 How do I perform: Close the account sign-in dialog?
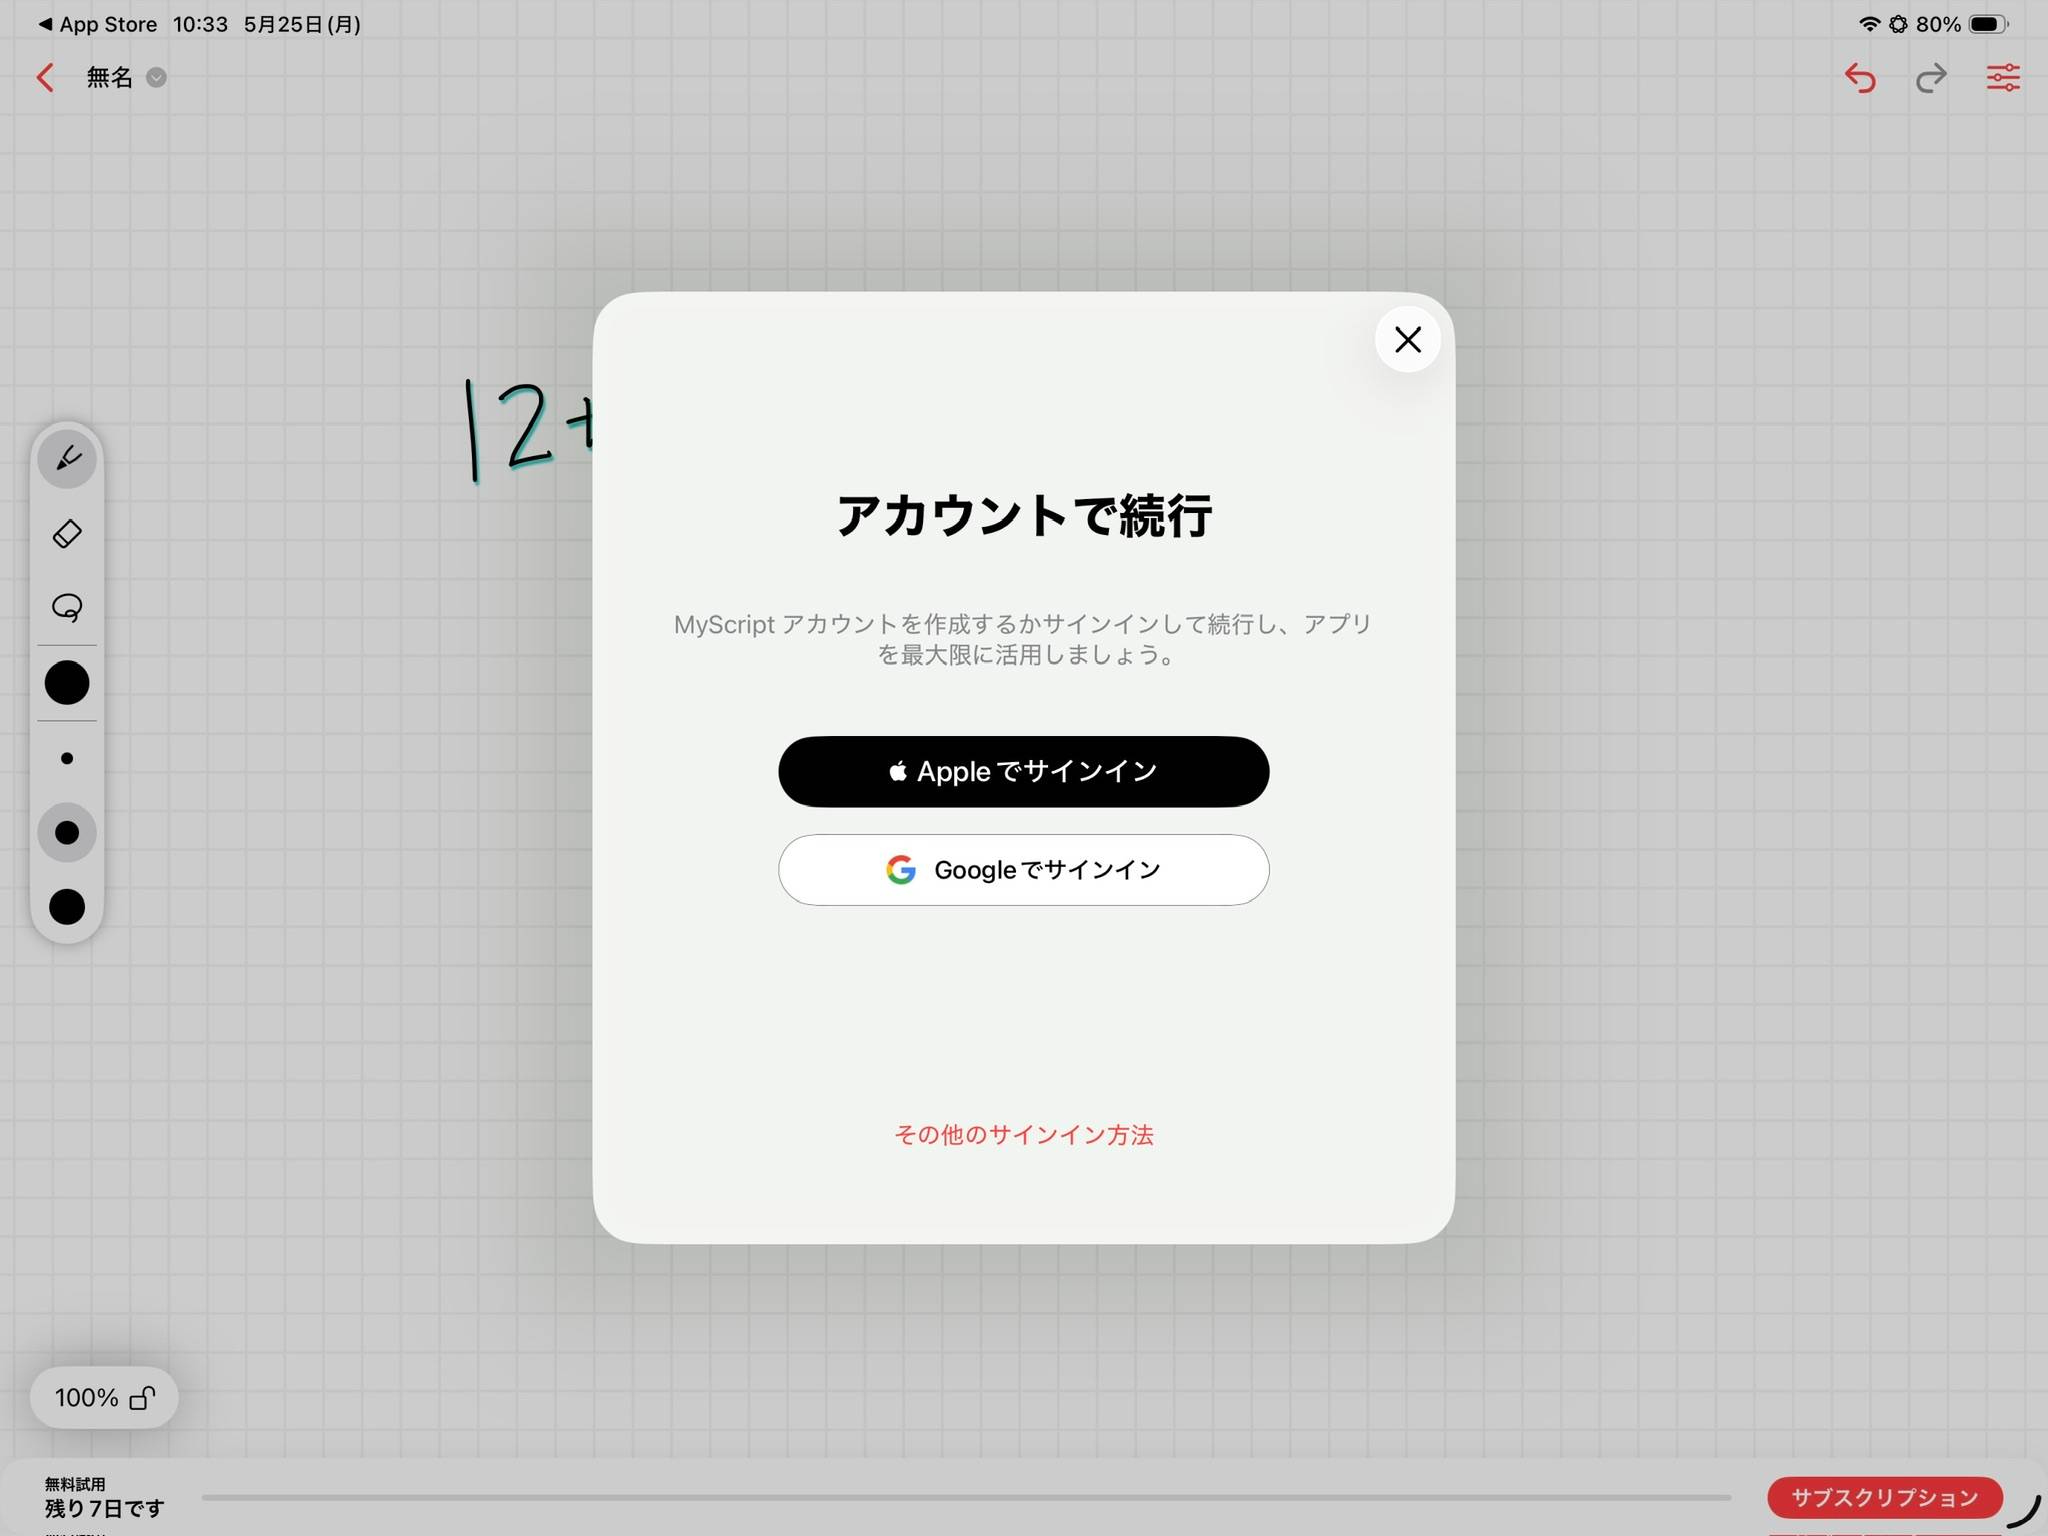pyautogui.click(x=1407, y=340)
